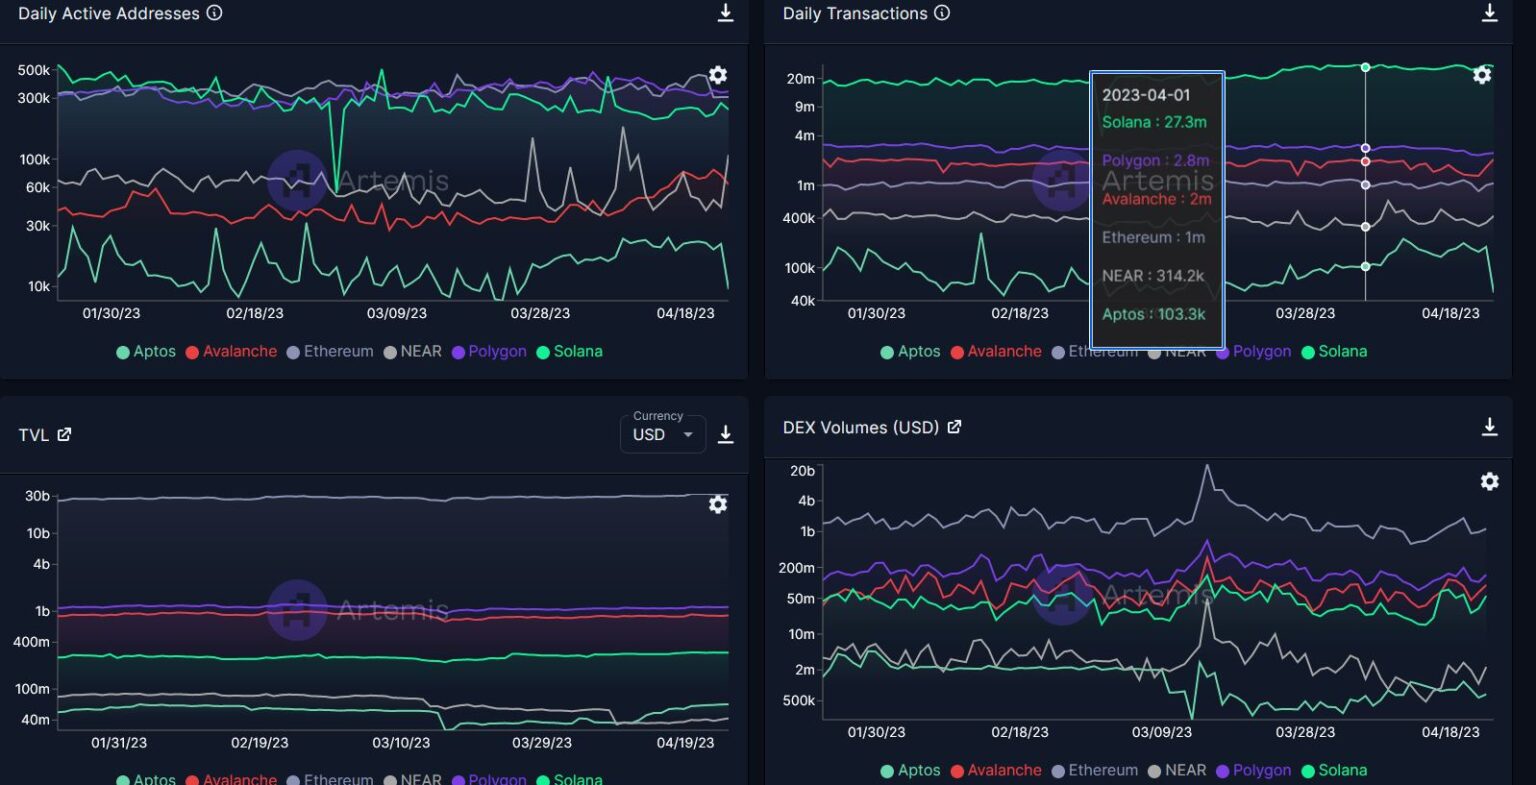This screenshot has width=1536, height=785.
Task: Toggle Solana series in Daily Transactions legend
Action: click(1333, 352)
